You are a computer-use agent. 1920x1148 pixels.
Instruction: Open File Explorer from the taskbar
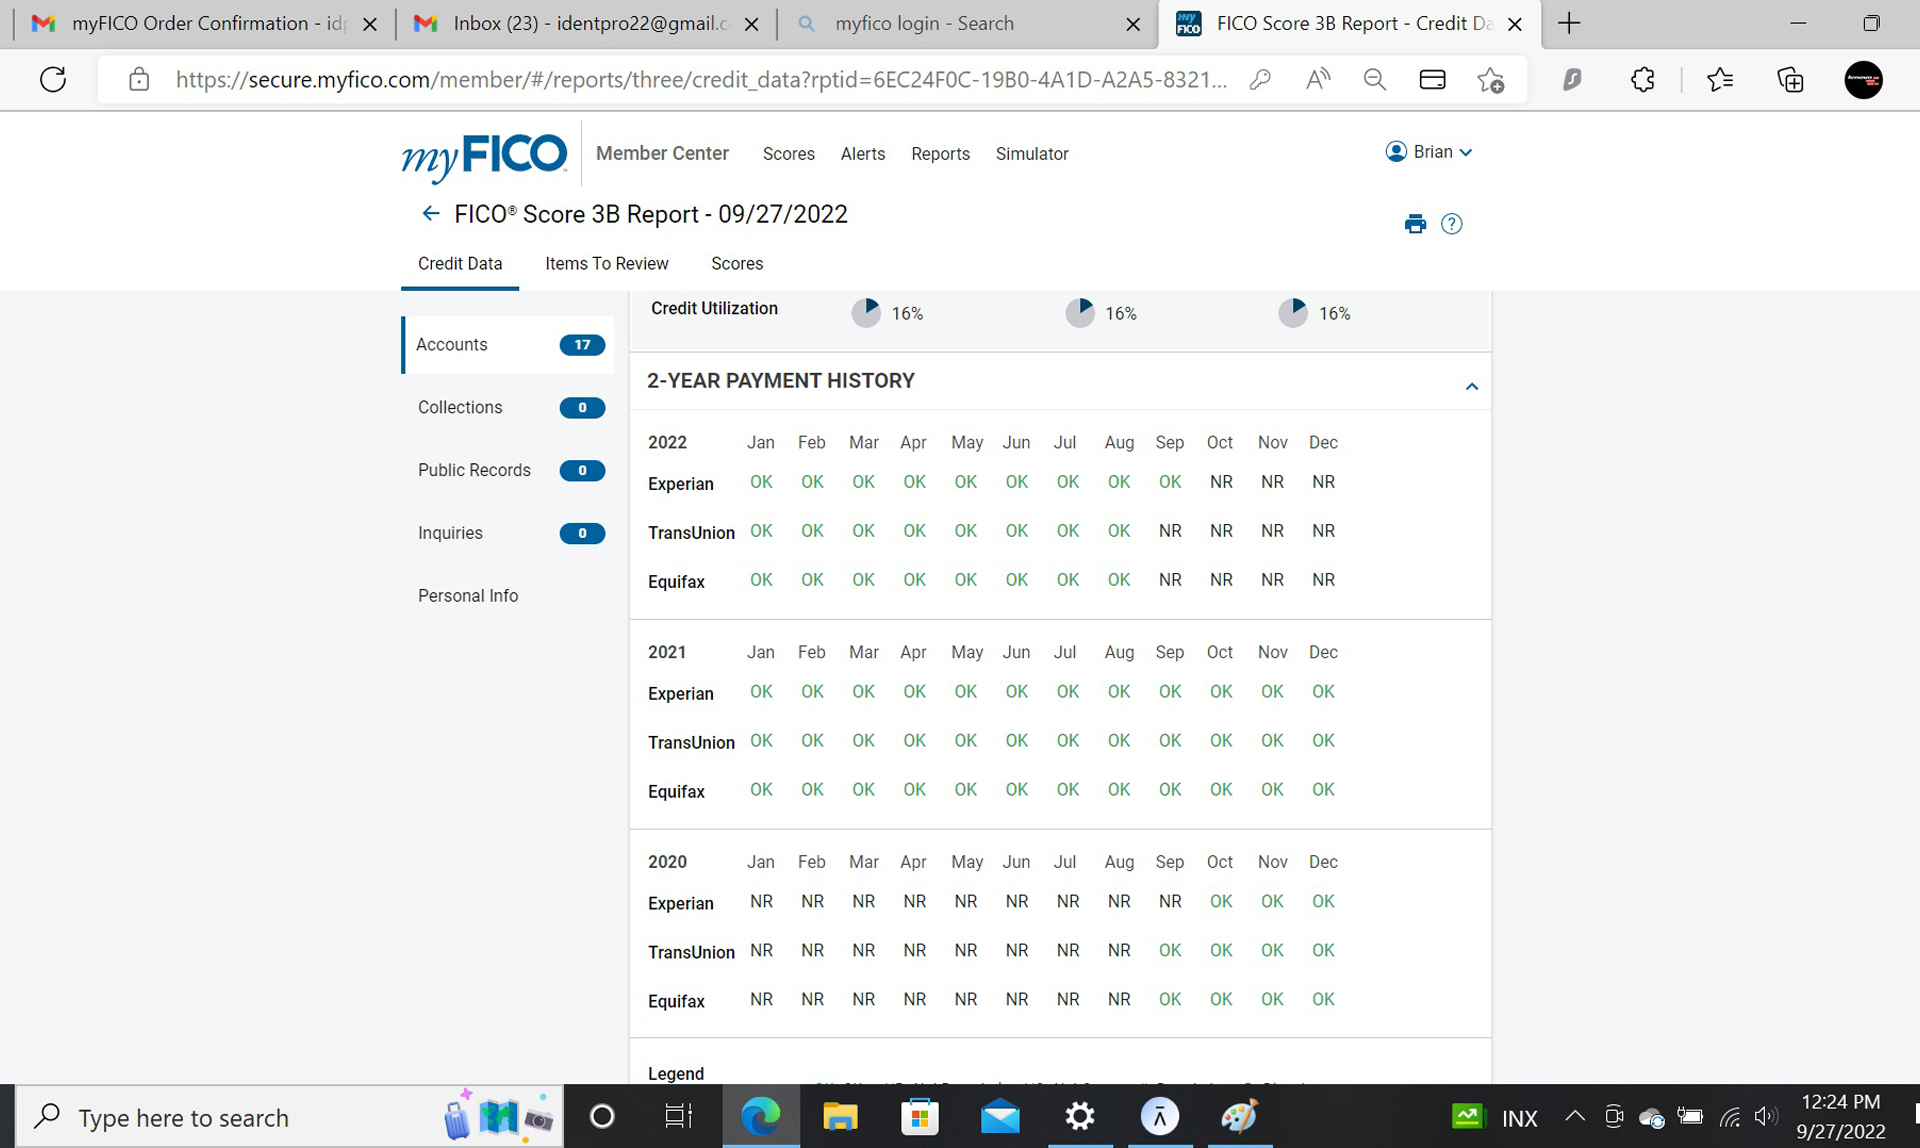[840, 1117]
